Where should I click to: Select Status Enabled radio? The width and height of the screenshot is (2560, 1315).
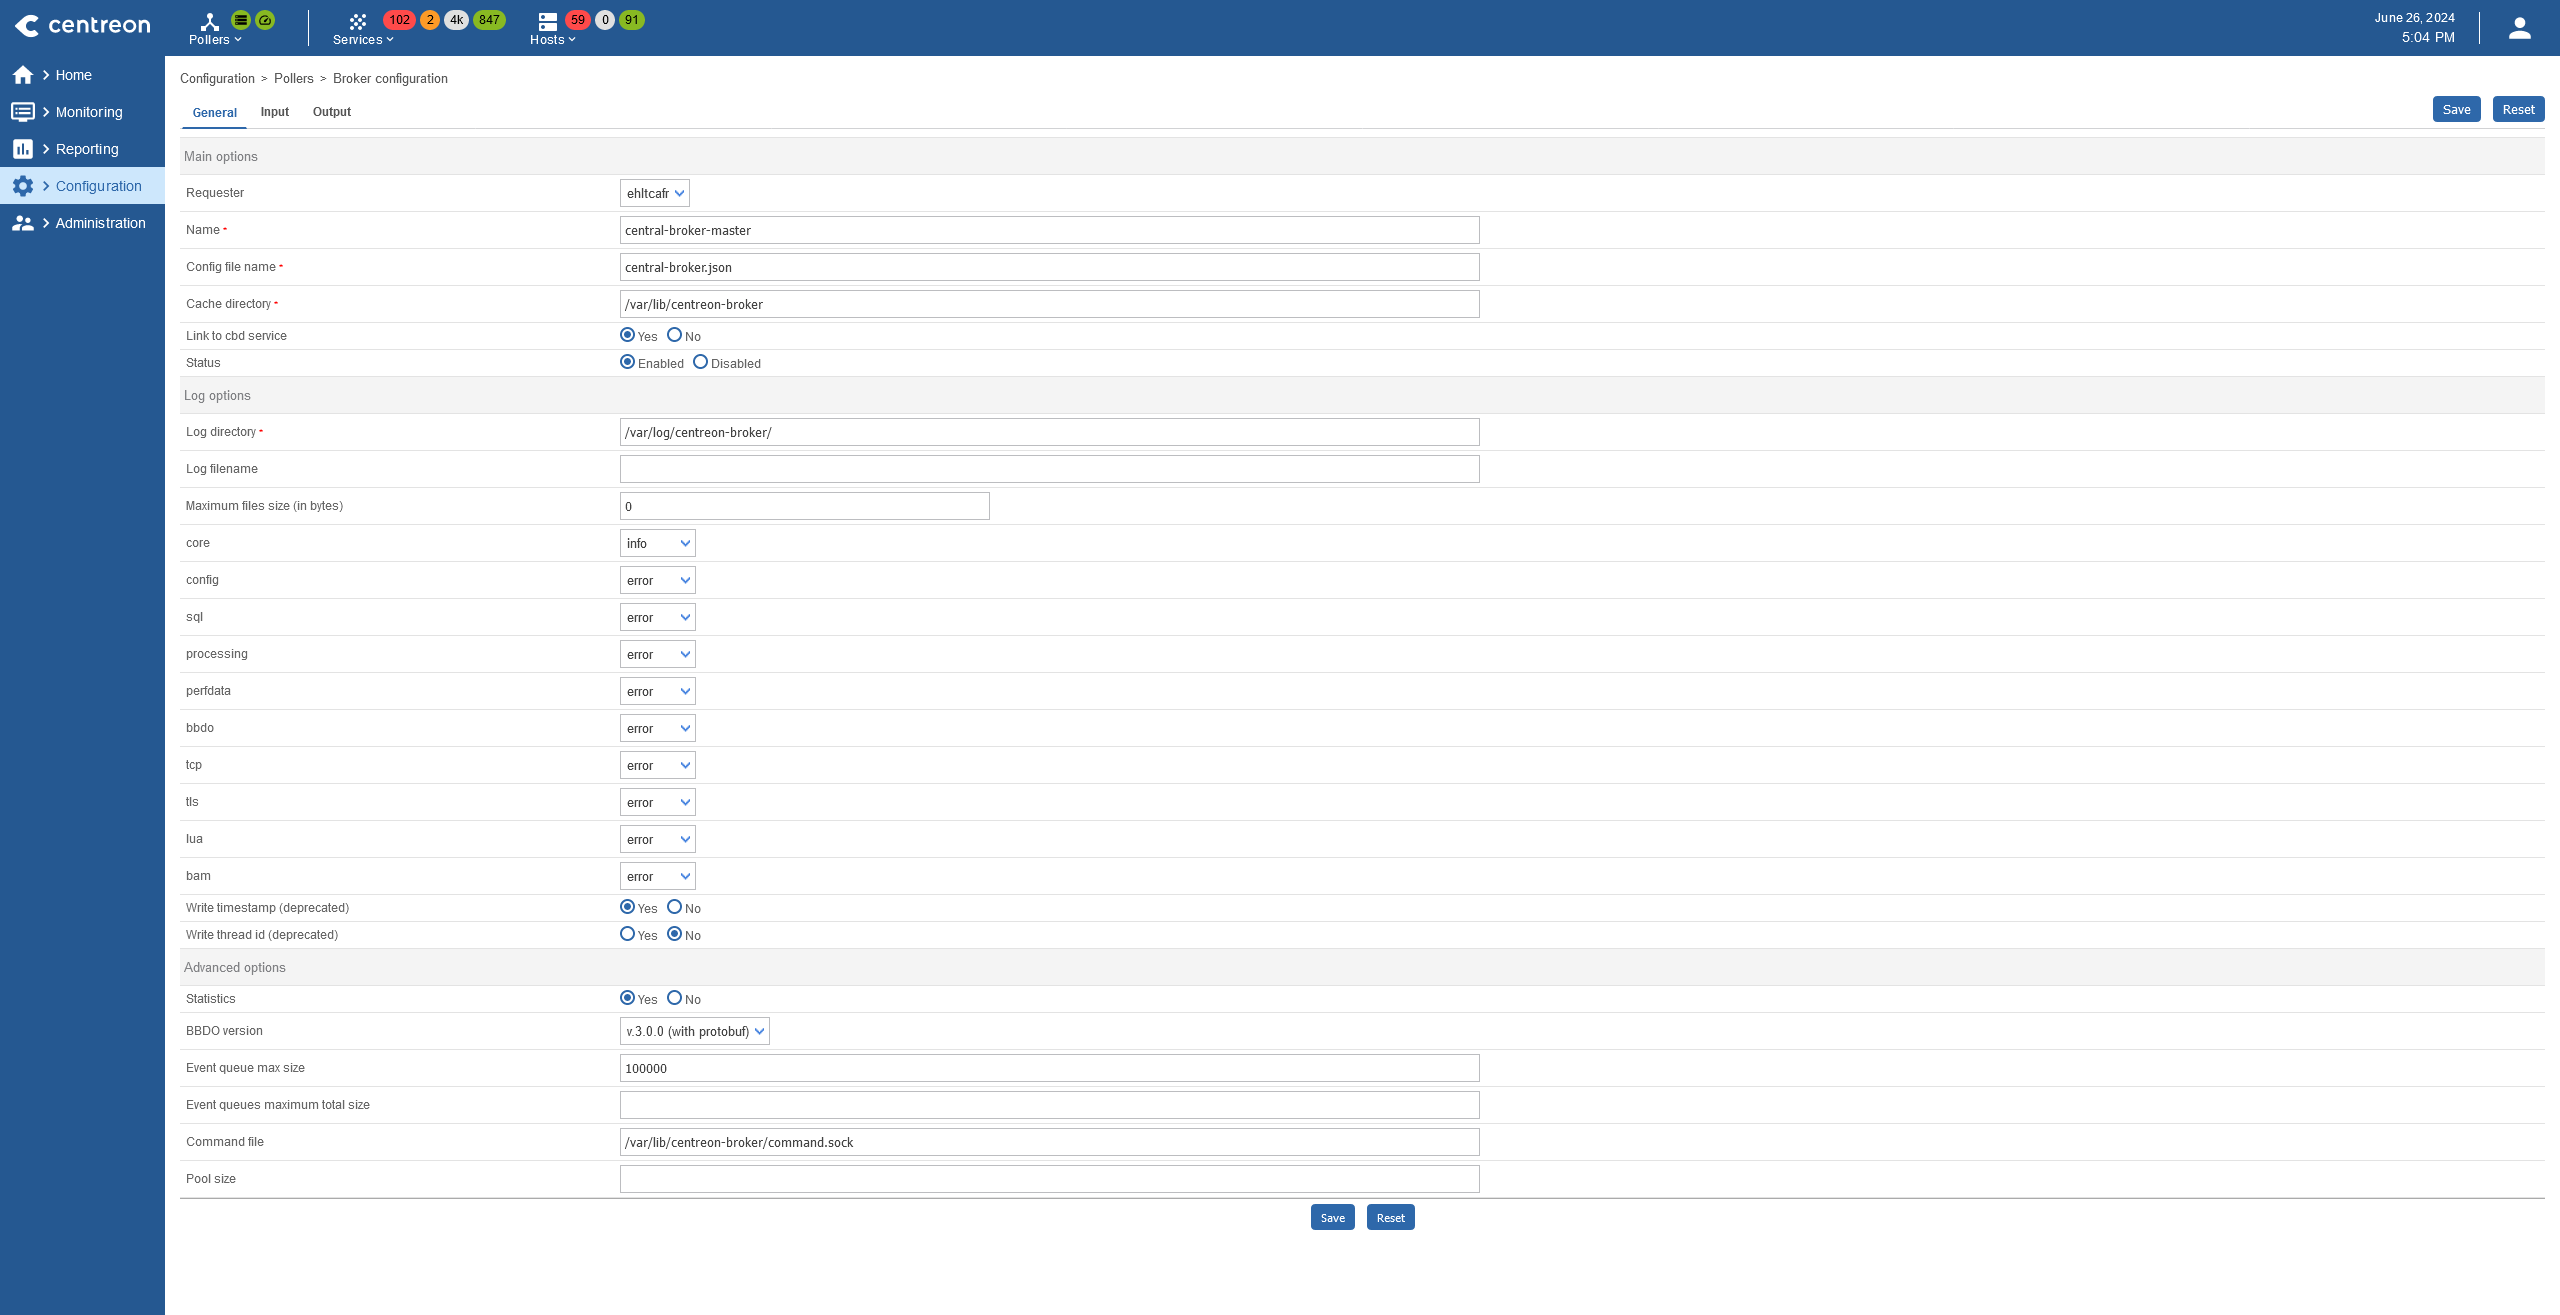click(x=627, y=362)
